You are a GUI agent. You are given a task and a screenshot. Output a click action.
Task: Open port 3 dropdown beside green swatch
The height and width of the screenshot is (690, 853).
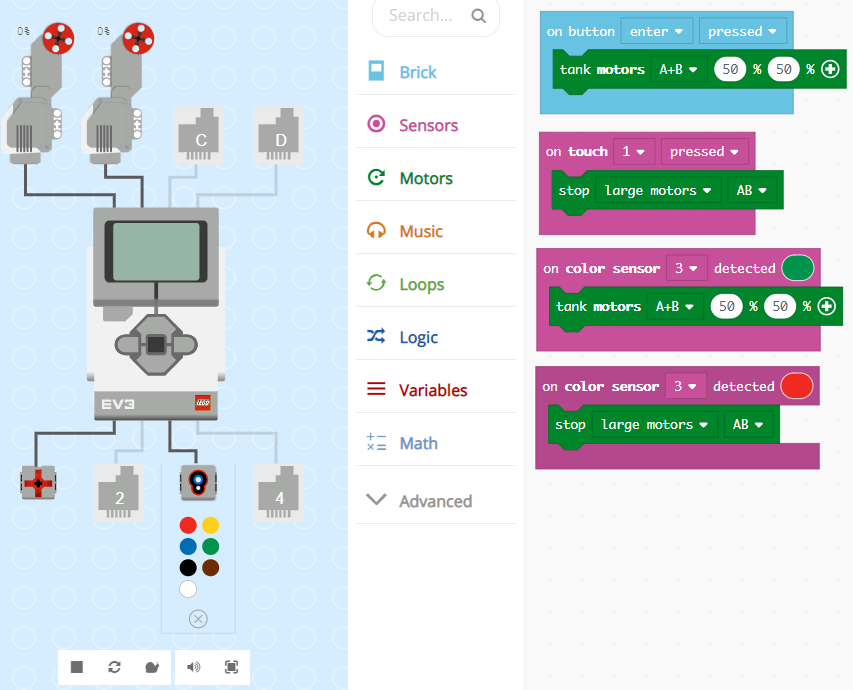click(x=687, y=268)
